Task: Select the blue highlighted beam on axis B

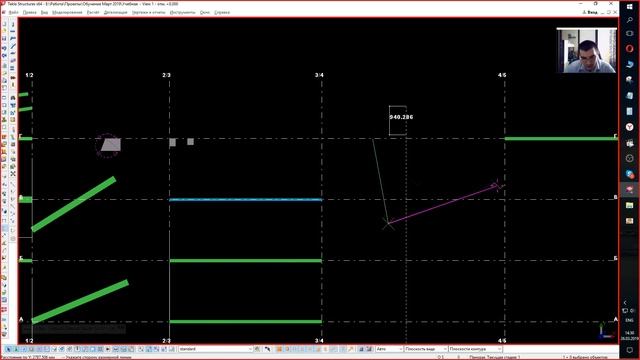Action: point(246,200)
